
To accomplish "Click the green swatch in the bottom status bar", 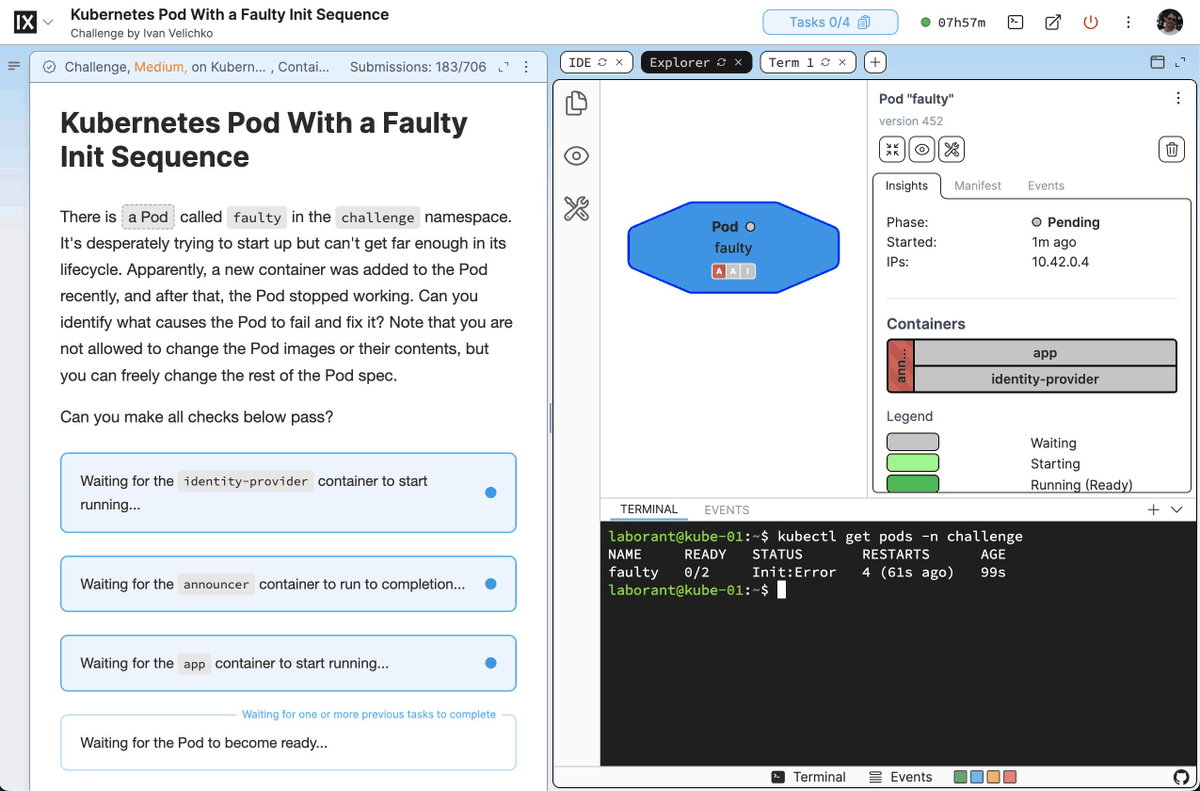I will 960,776.
